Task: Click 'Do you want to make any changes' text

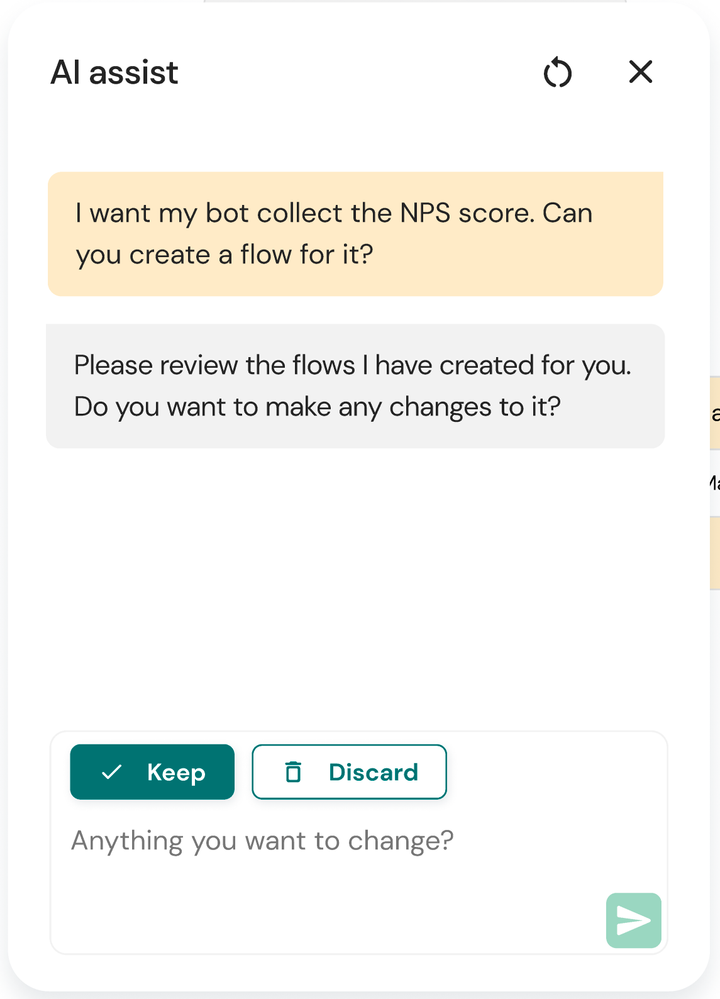Action: 317,407
